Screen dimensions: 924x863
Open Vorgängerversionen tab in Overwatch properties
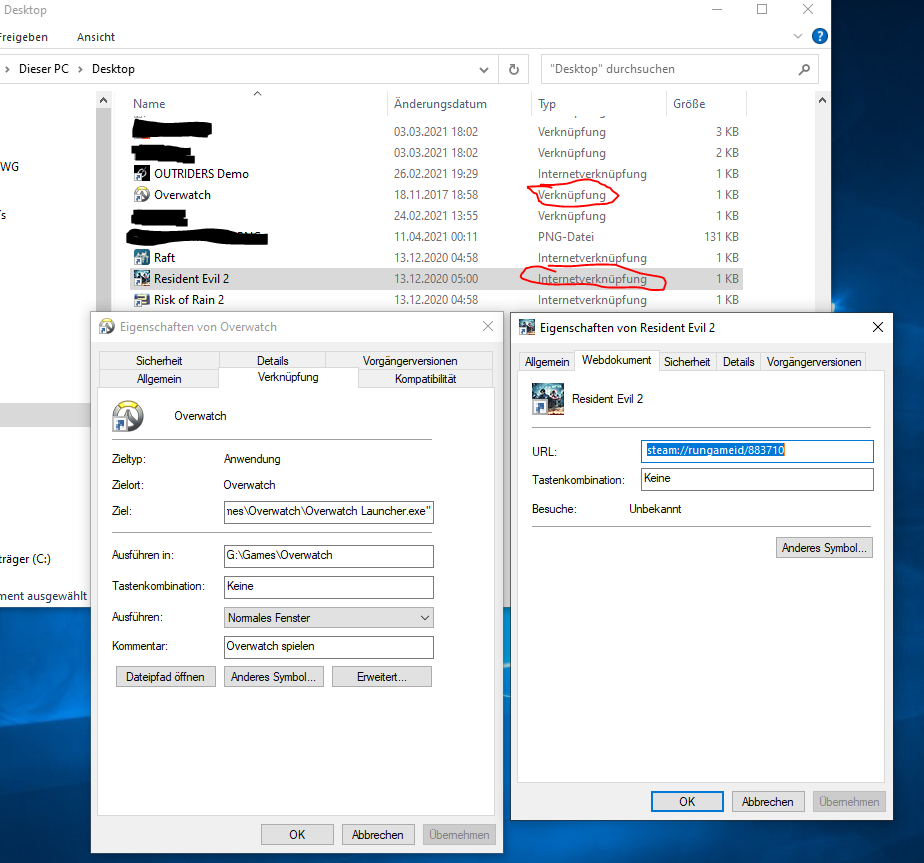(x=410, y=360)
